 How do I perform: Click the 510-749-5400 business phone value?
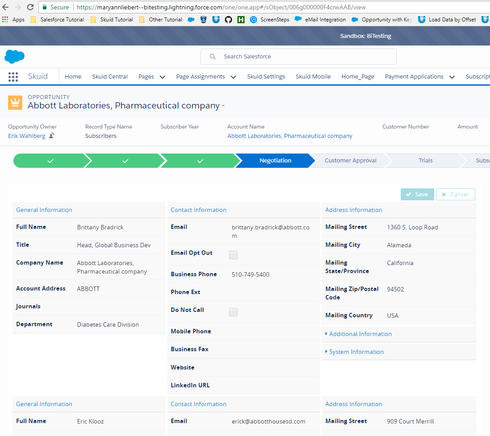(251, 275)
